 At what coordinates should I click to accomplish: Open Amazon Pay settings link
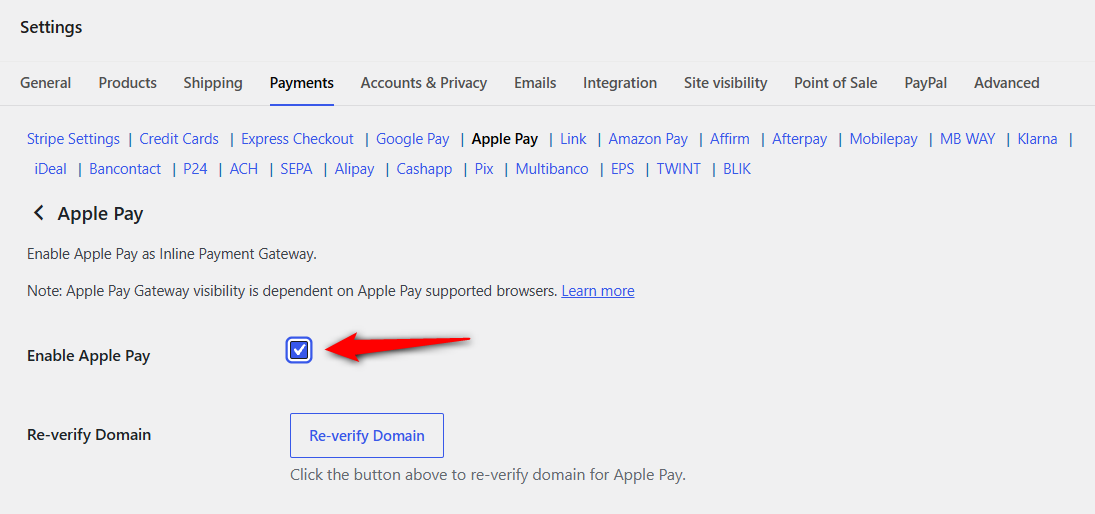pyautogui.click(x=648, y=139)
